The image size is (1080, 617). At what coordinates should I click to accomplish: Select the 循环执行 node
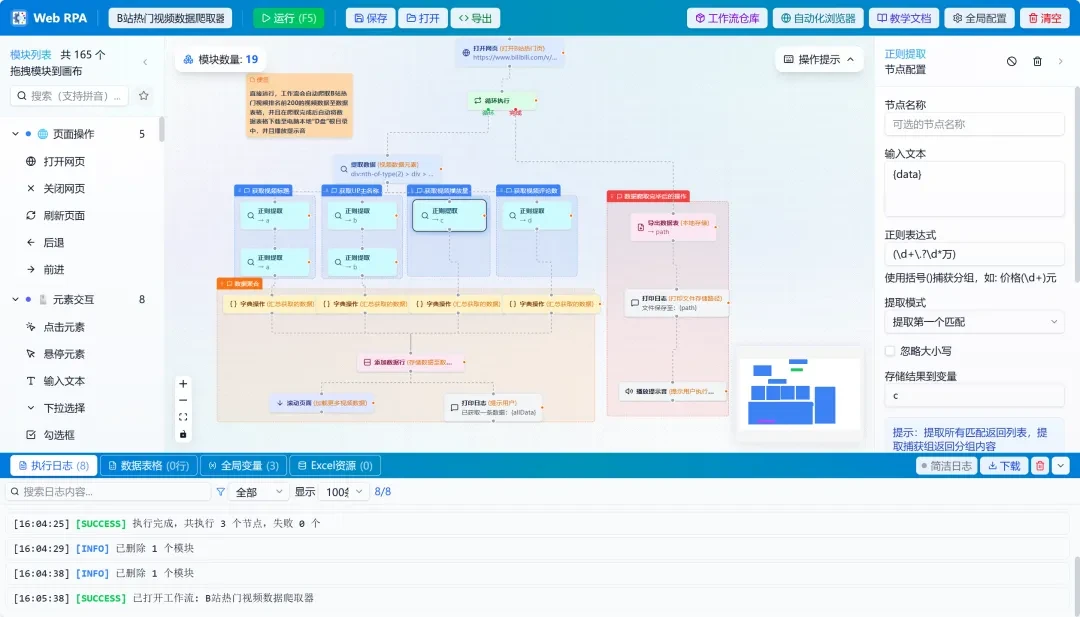coord(503,101)
